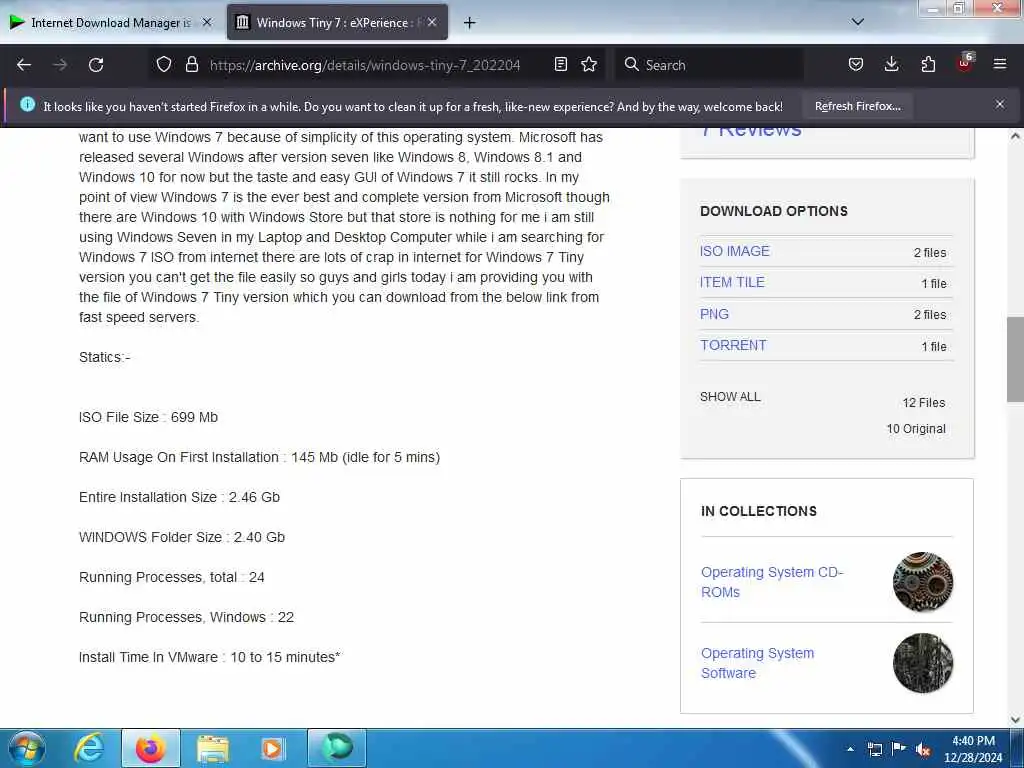Open the TORRENT download option

[733, 345]
